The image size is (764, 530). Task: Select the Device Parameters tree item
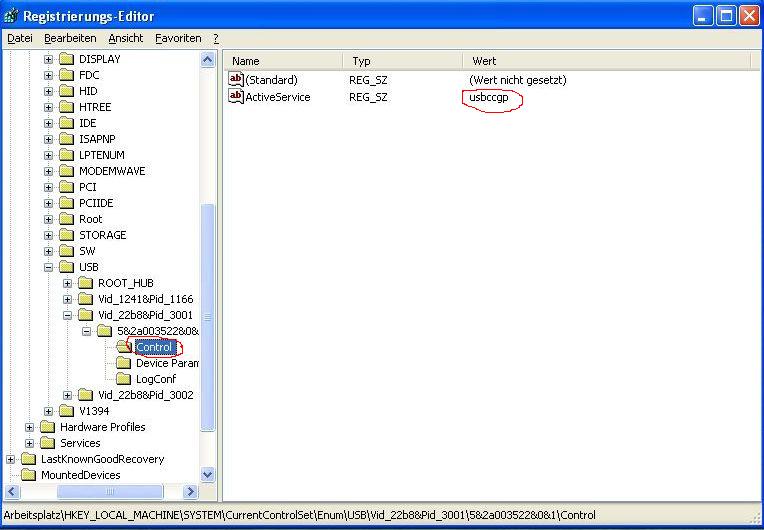click(166, 363)
